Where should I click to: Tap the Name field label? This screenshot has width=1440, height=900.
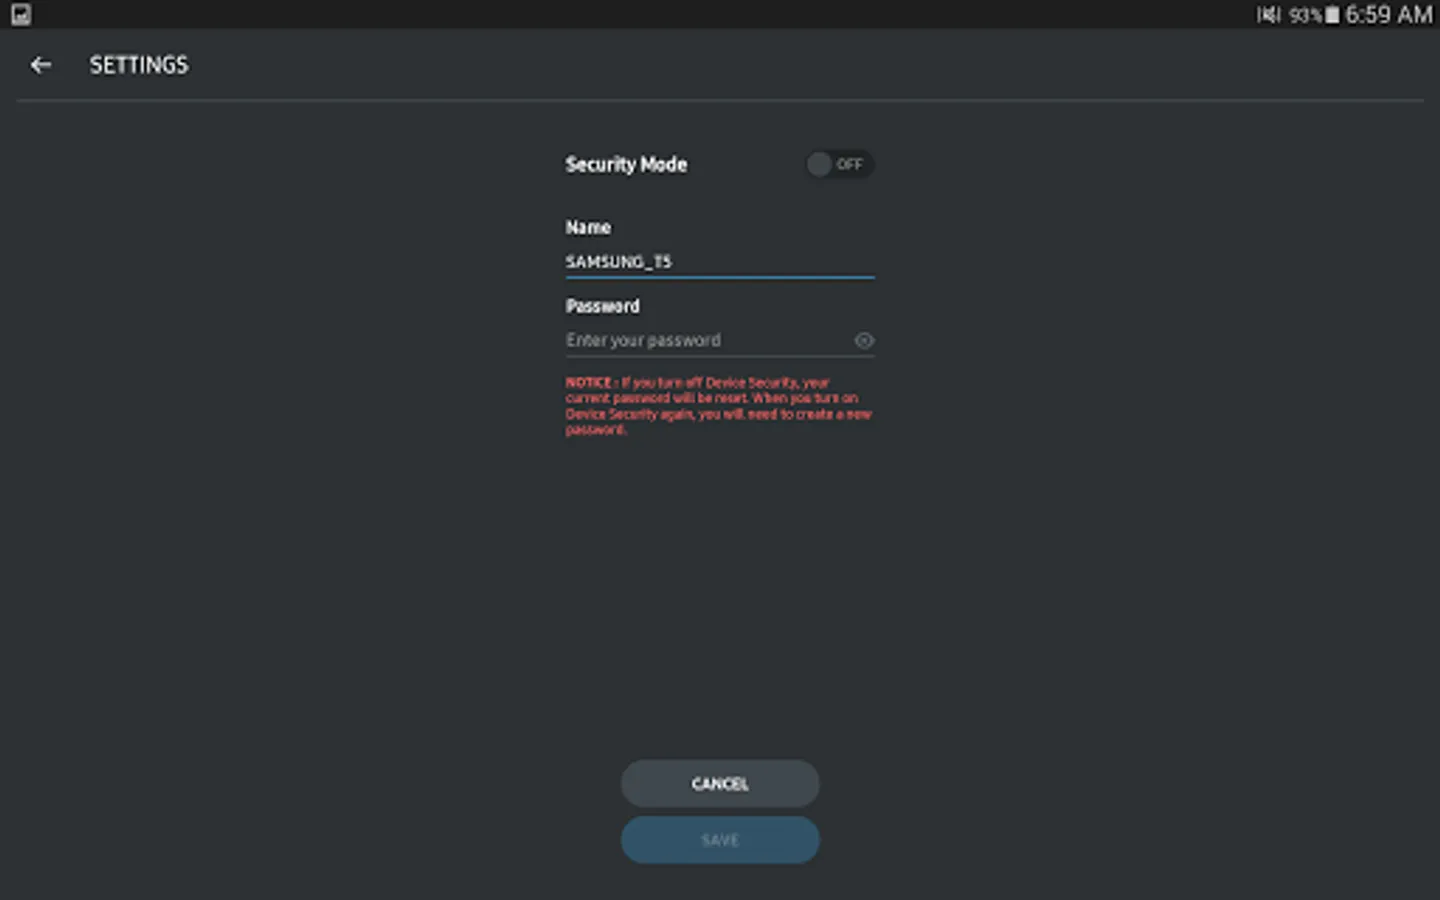click(588, 227)
